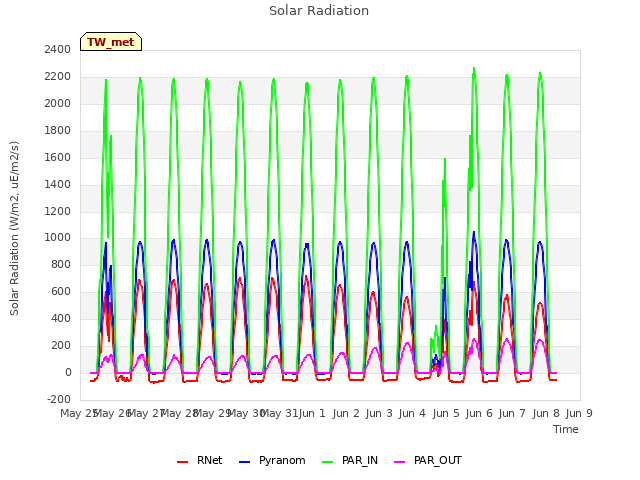Click the red RNet legend color marker
Image resolution: width=640 pixels, height=480 pixels.
tap(182, 462)
